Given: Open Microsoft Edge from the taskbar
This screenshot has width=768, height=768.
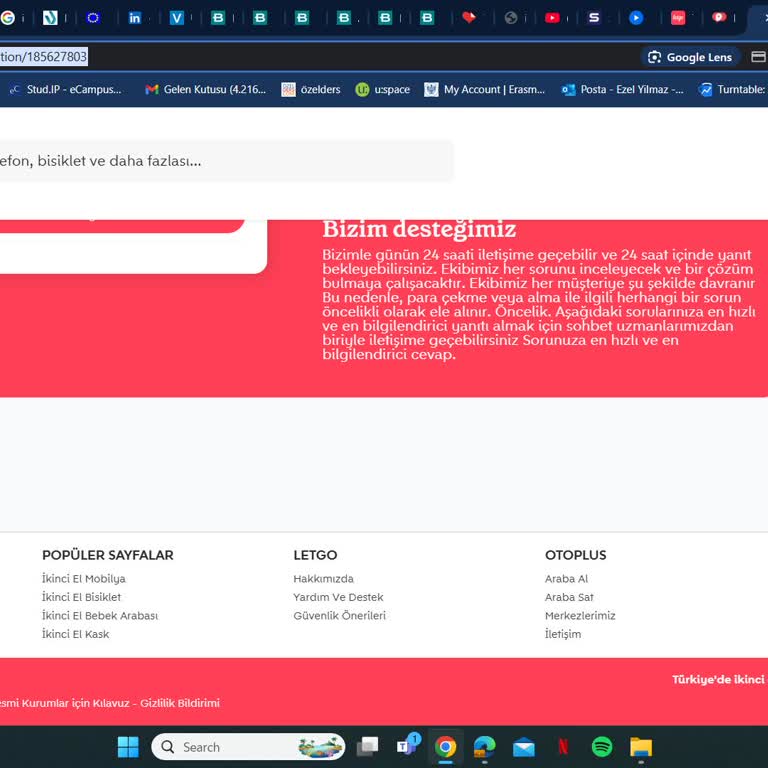Looking at the screenshot, I should (484, 747).
